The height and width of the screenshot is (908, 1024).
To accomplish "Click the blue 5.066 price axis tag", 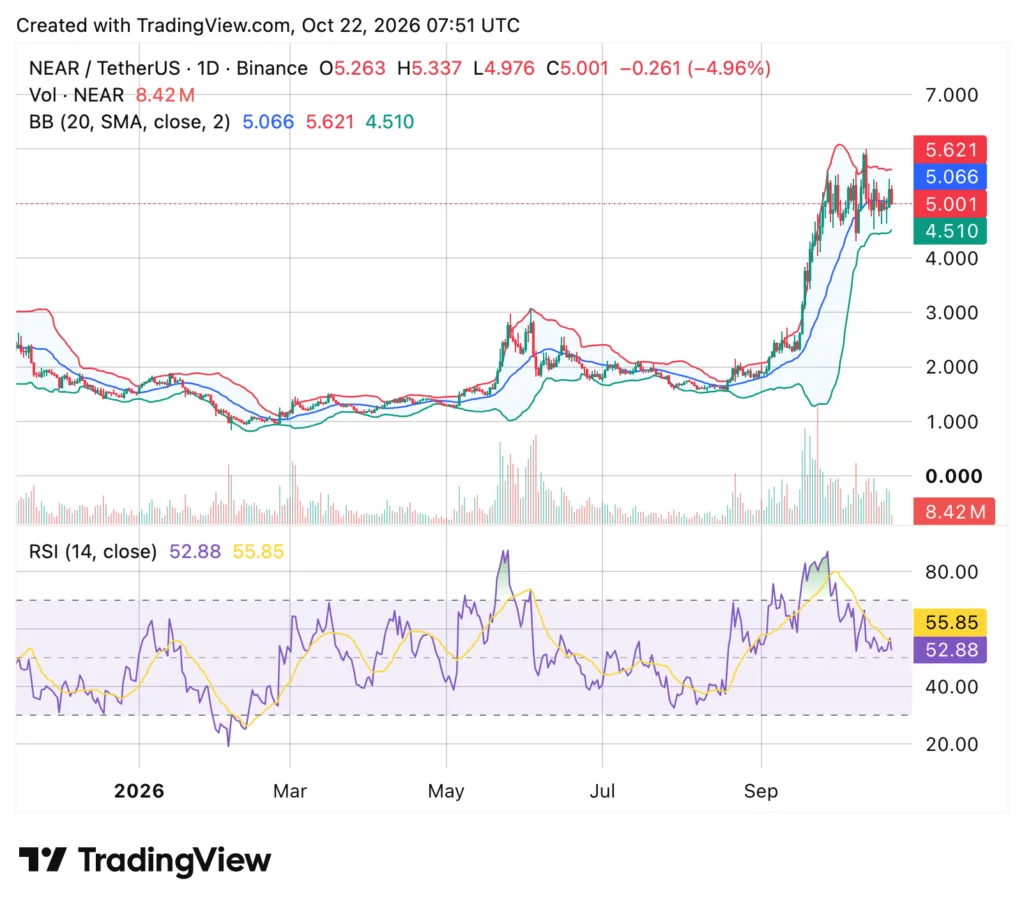I will coord(950,176).
